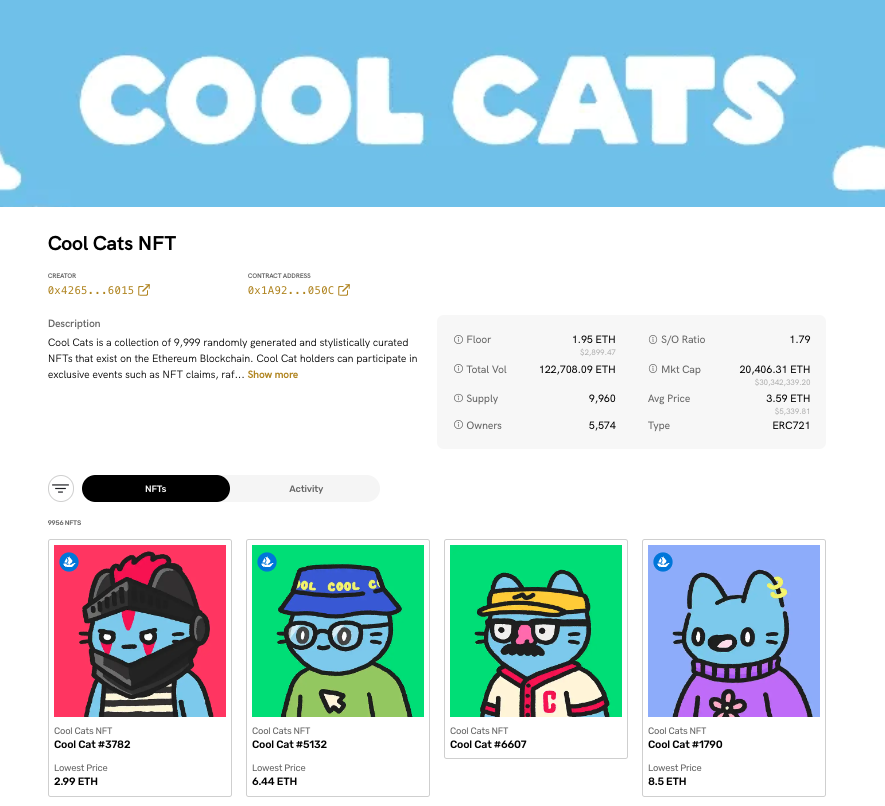Click OpenSea badge on Cool Cat #5132

pos(267,562)
